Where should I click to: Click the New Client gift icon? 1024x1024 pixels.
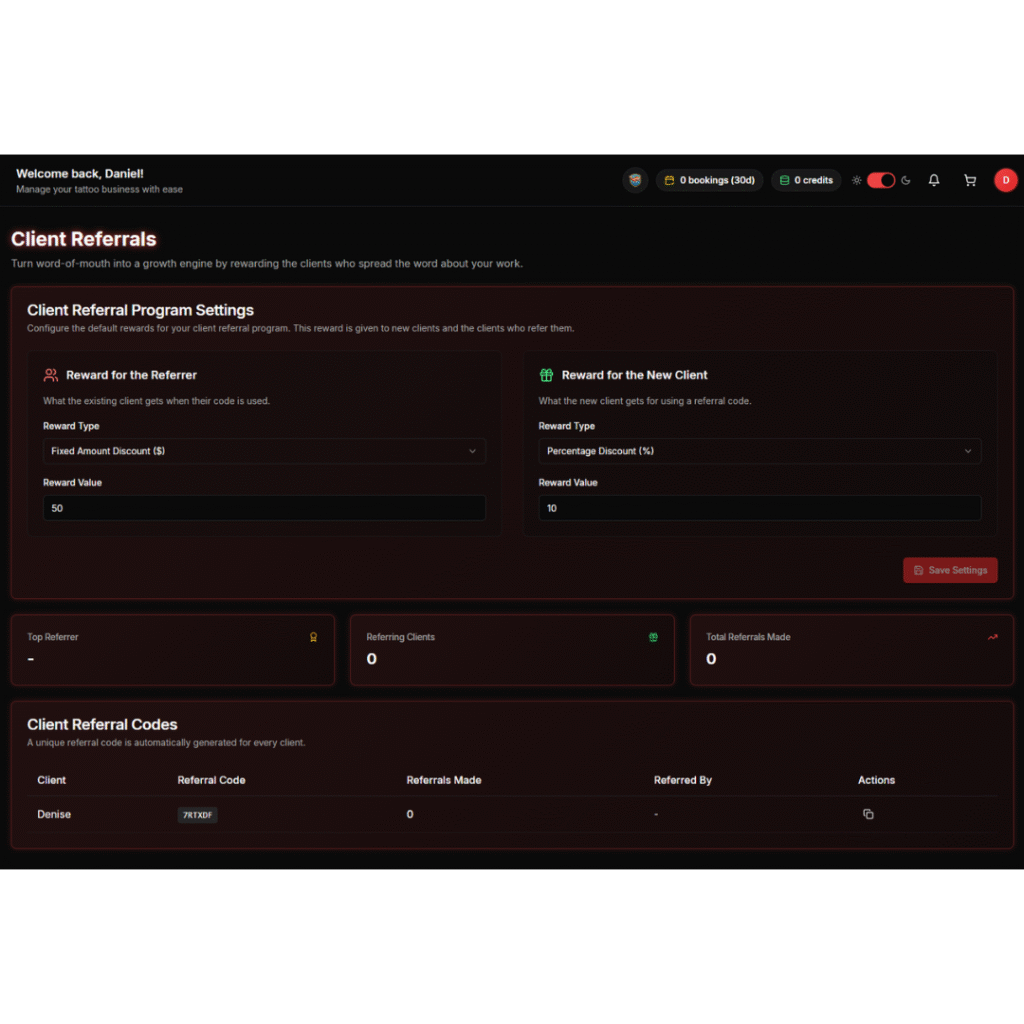point(546,375)
